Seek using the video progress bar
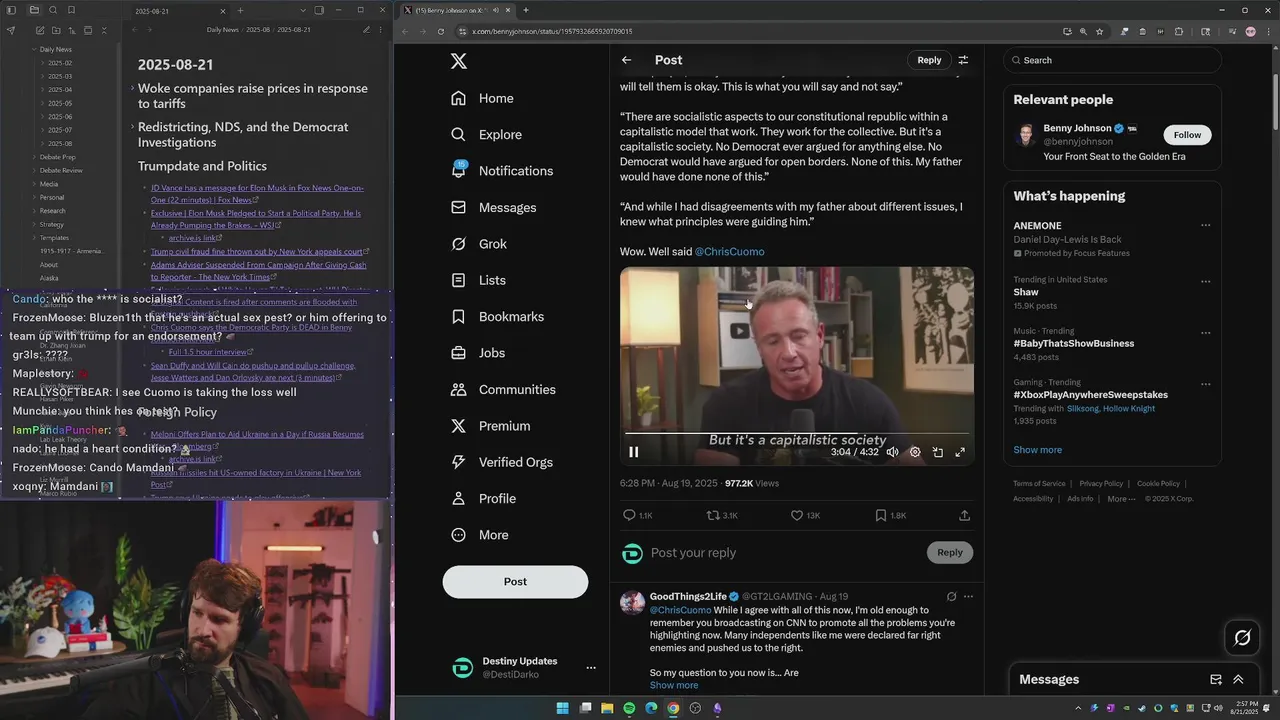 pos(796,434)
